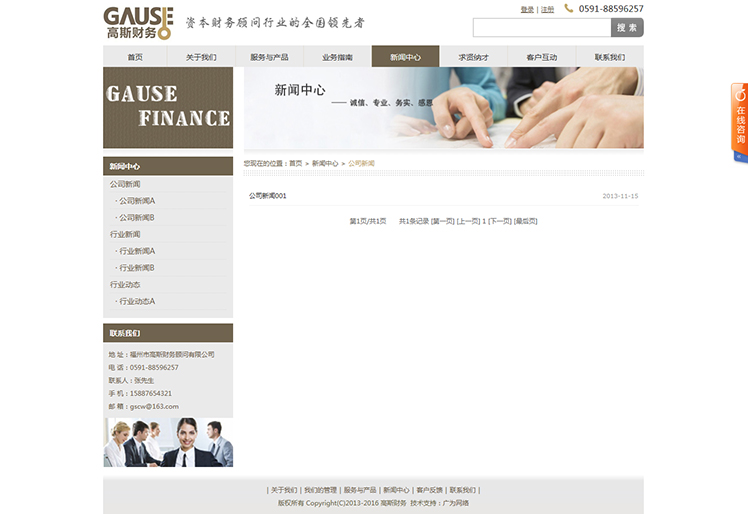Open 联系我们 in the navigation bar
This screenshot has width=748, height=514.
point(609,57)
